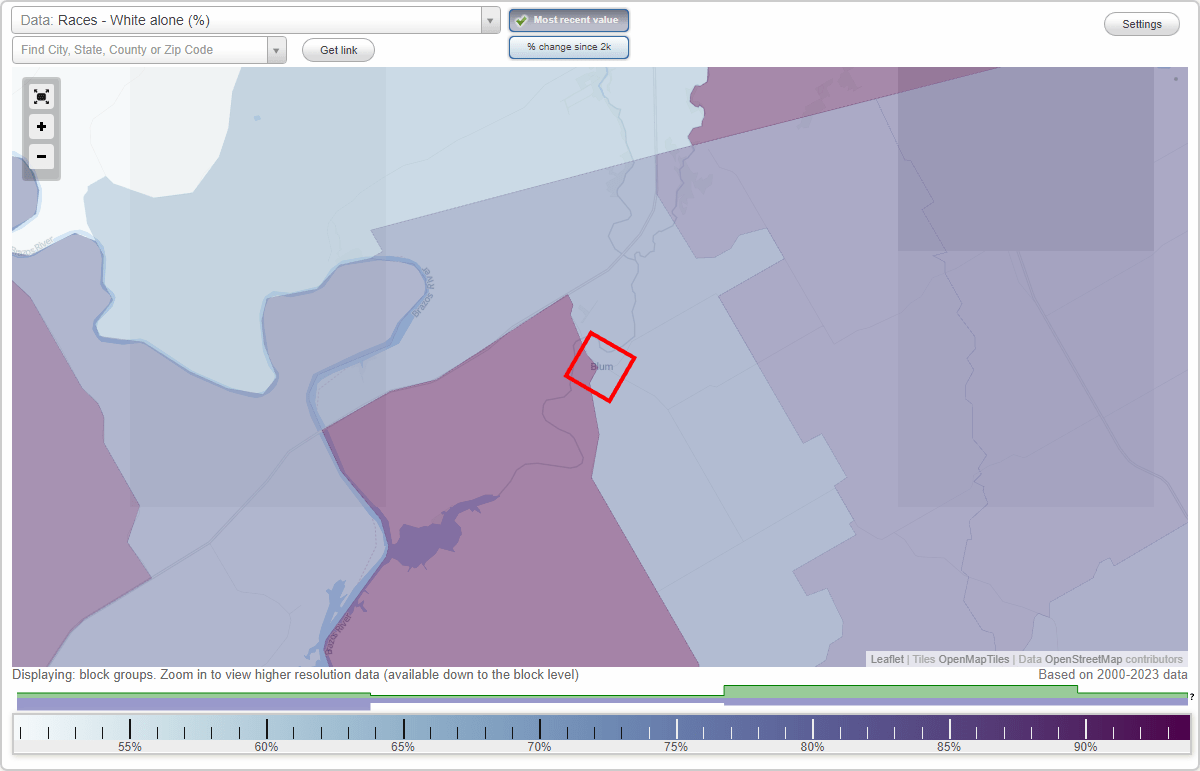Screen dimensions: 1200x771
Task: Expand the location search dropdown arrow
Action: coord(277,49)
